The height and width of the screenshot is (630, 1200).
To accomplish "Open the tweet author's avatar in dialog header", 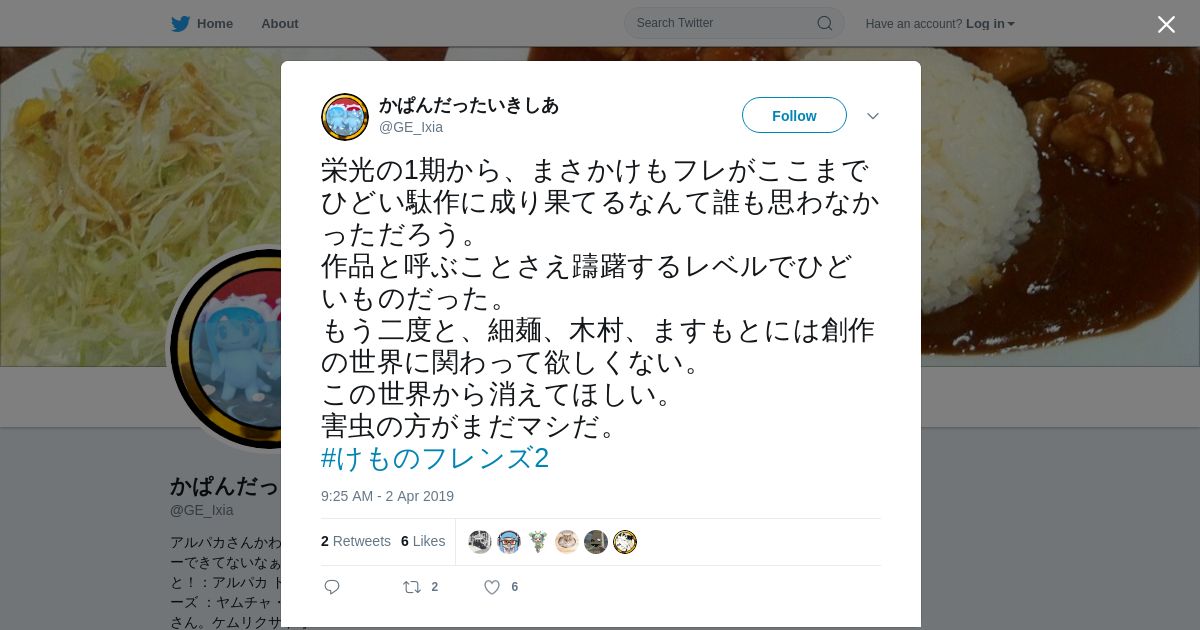I will (x=345, y=117).
